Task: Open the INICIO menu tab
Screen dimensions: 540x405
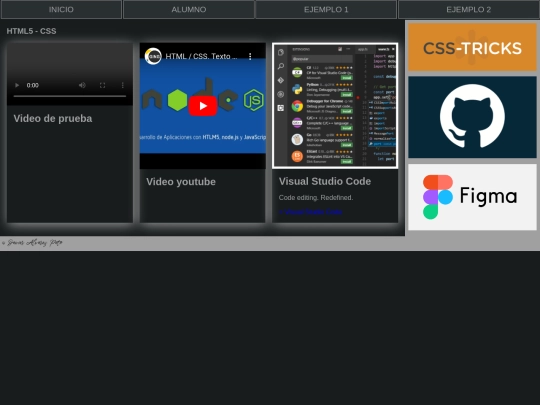Action: pos(61,9)
